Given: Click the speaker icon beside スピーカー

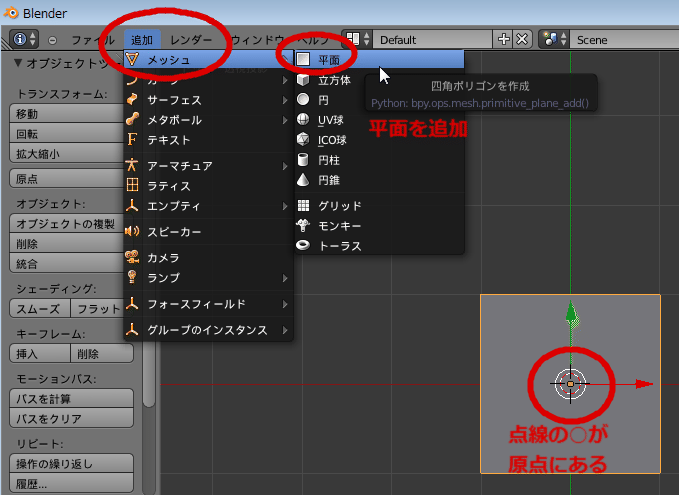Looking at the screenshot, I should (132, 231).
